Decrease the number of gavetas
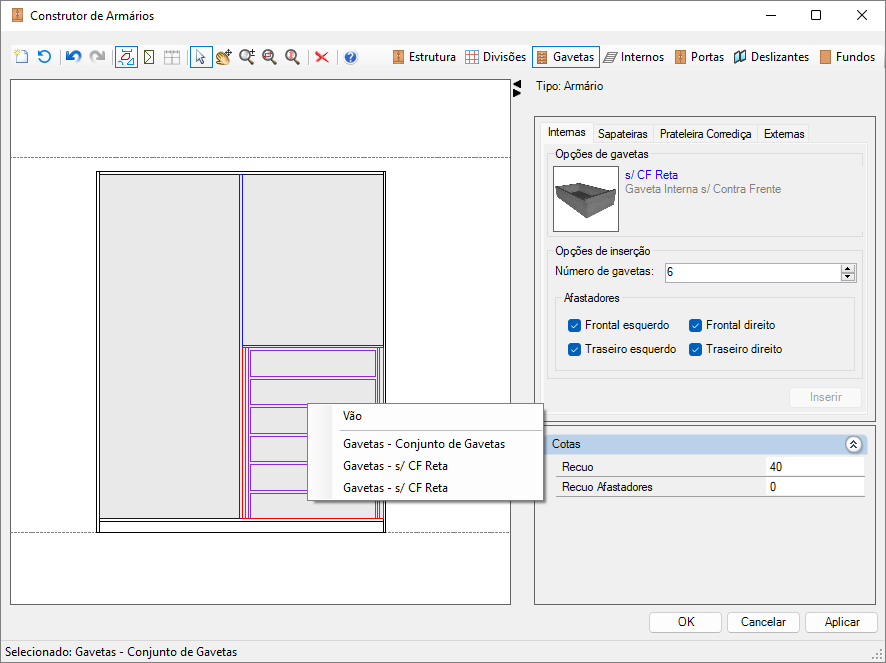Screen dimensions: 886x663 (848, 277)
